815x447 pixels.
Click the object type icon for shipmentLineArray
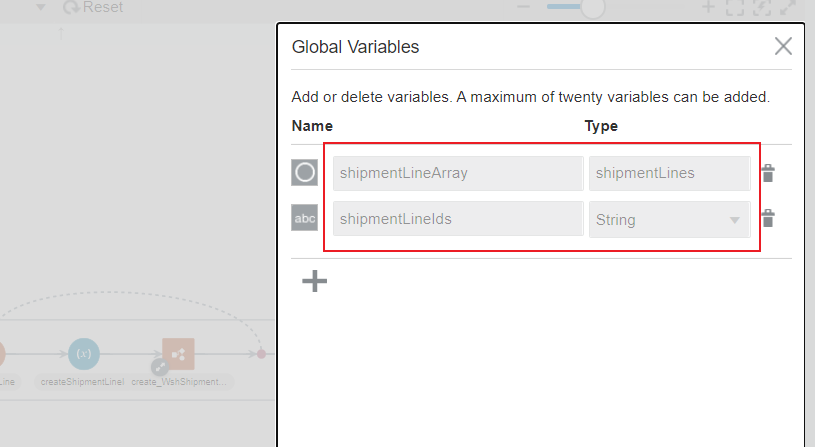click(304, 173)
